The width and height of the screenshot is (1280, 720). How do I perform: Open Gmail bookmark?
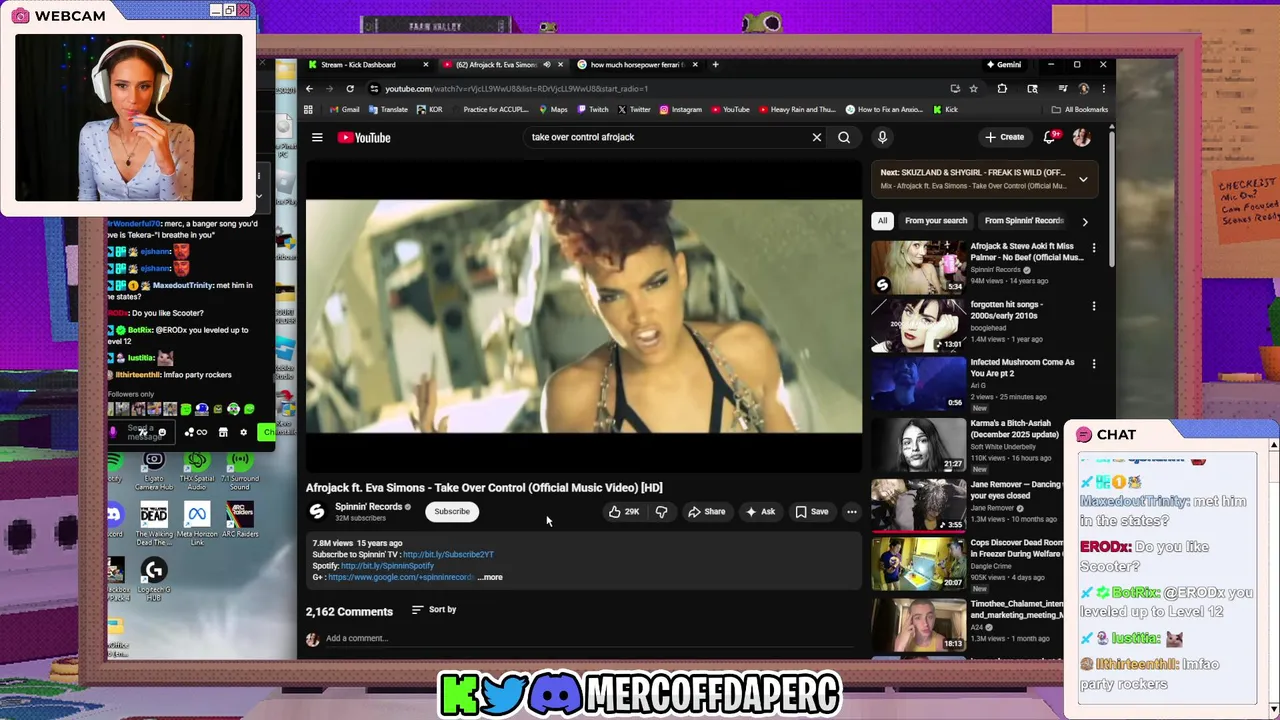pyautogui.click(x=343, y=110)
